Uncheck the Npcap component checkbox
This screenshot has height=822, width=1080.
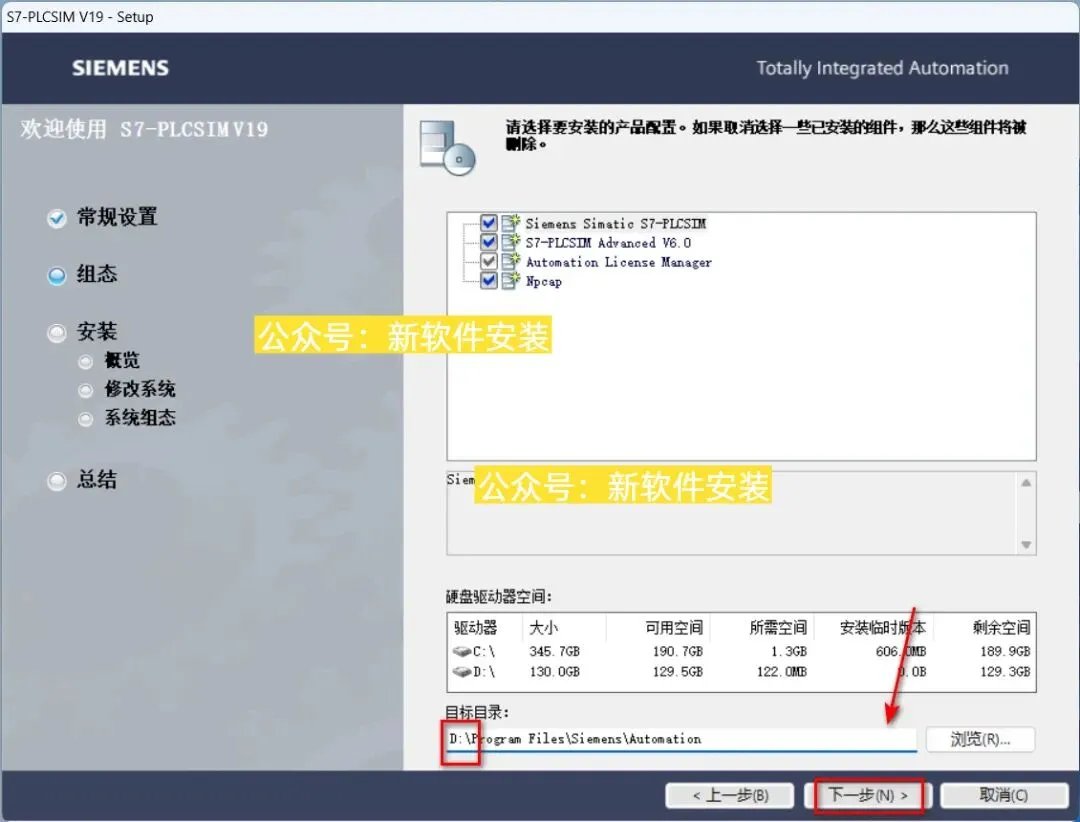point(488,281)
